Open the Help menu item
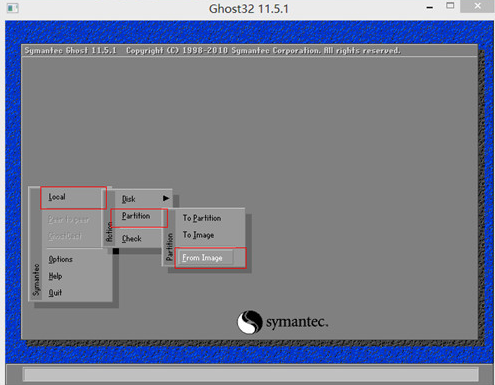Image resolution: width=495 pixels, height=385 pixels. 55,276
